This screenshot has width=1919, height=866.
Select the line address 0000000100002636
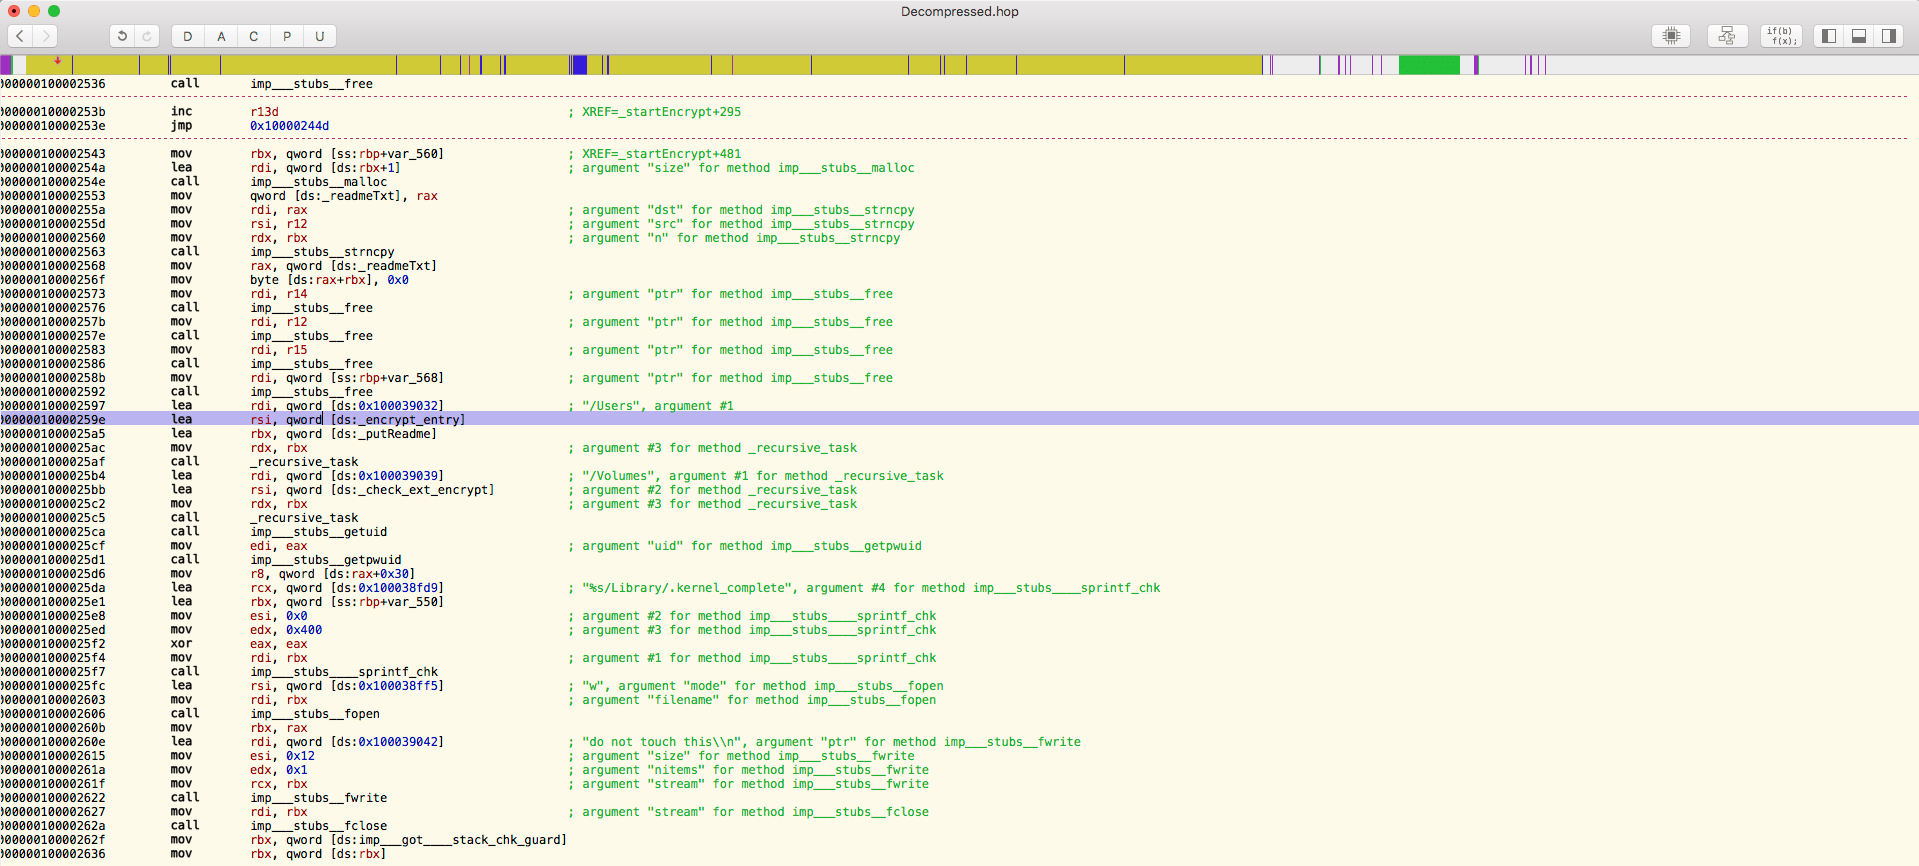tap(53, 854)
